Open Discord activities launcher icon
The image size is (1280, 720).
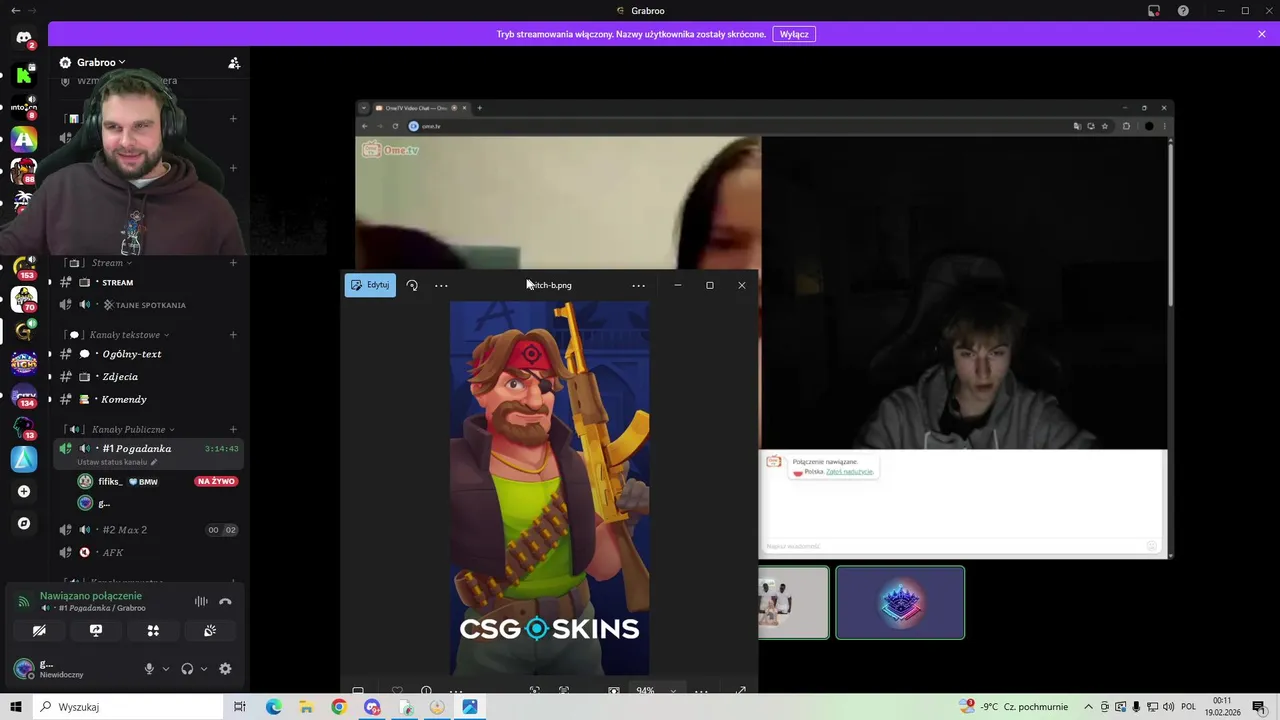153,631
